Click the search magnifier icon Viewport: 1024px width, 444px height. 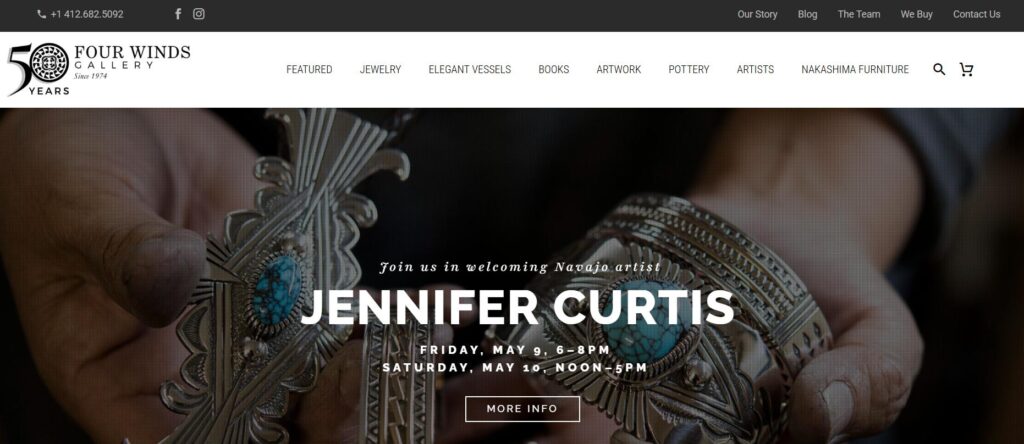click(x=939, y=69)
